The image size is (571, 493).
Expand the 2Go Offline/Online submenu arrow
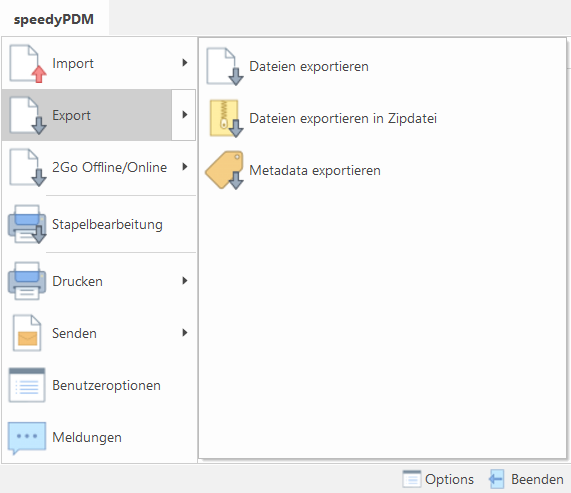coord(185,167)
